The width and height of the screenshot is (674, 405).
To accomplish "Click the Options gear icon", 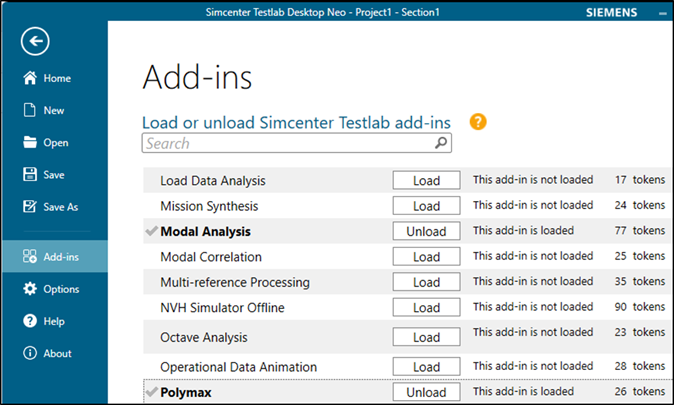I will click(30, 289).
